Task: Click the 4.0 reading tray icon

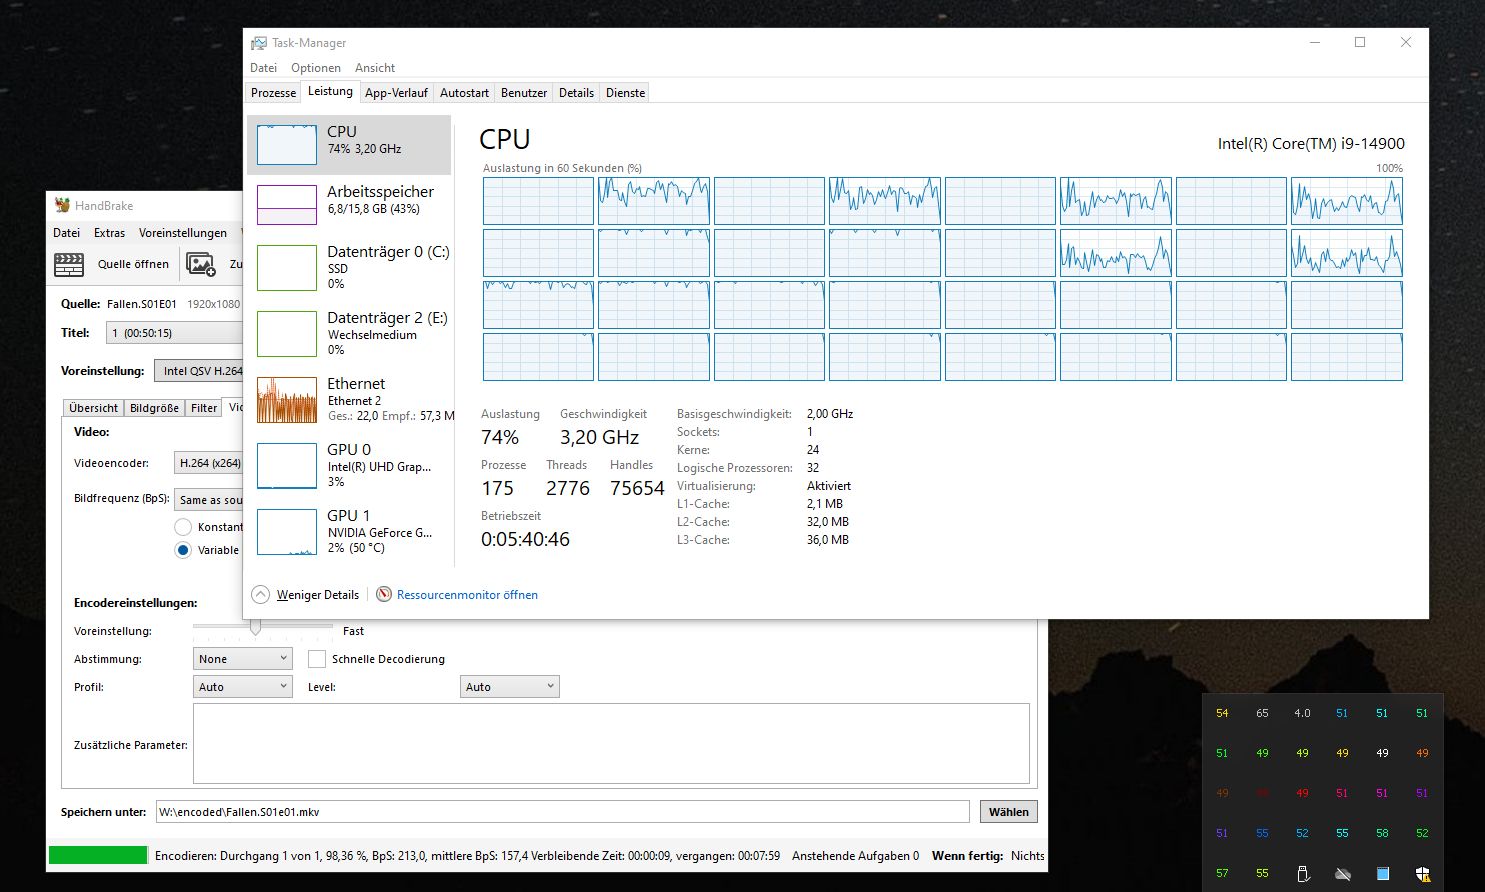Action: (x=1302, y=713)
